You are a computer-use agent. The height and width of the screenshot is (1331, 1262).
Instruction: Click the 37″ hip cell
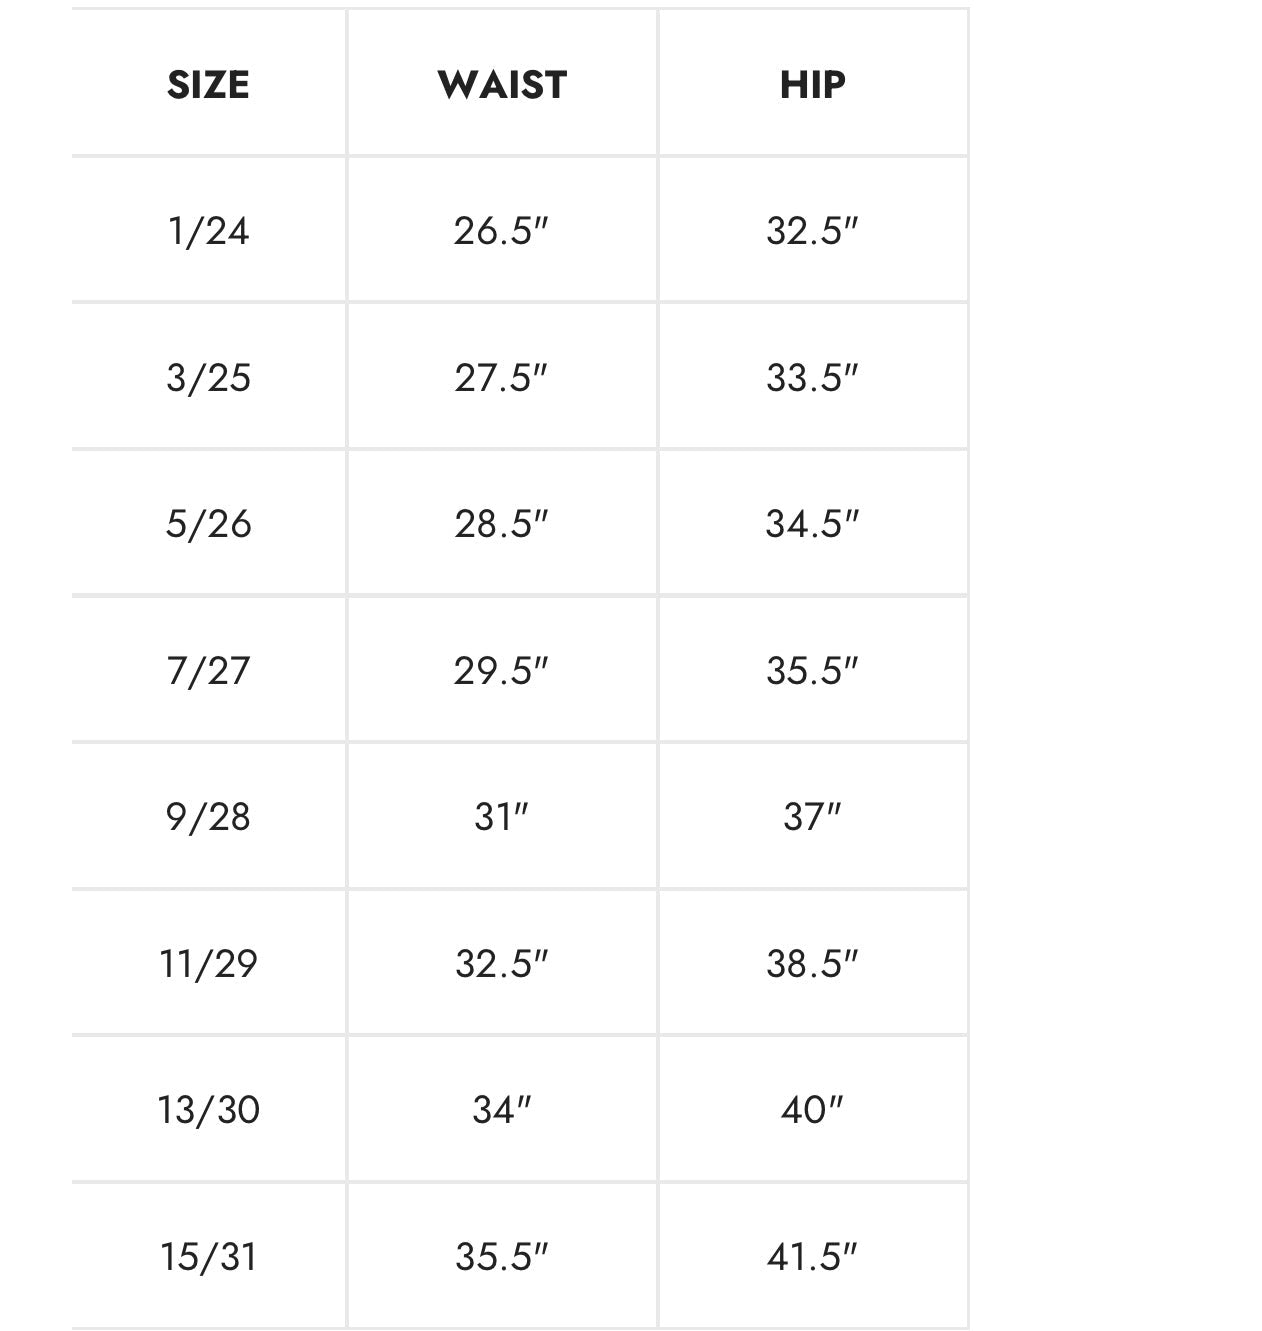tap(812, 817)
